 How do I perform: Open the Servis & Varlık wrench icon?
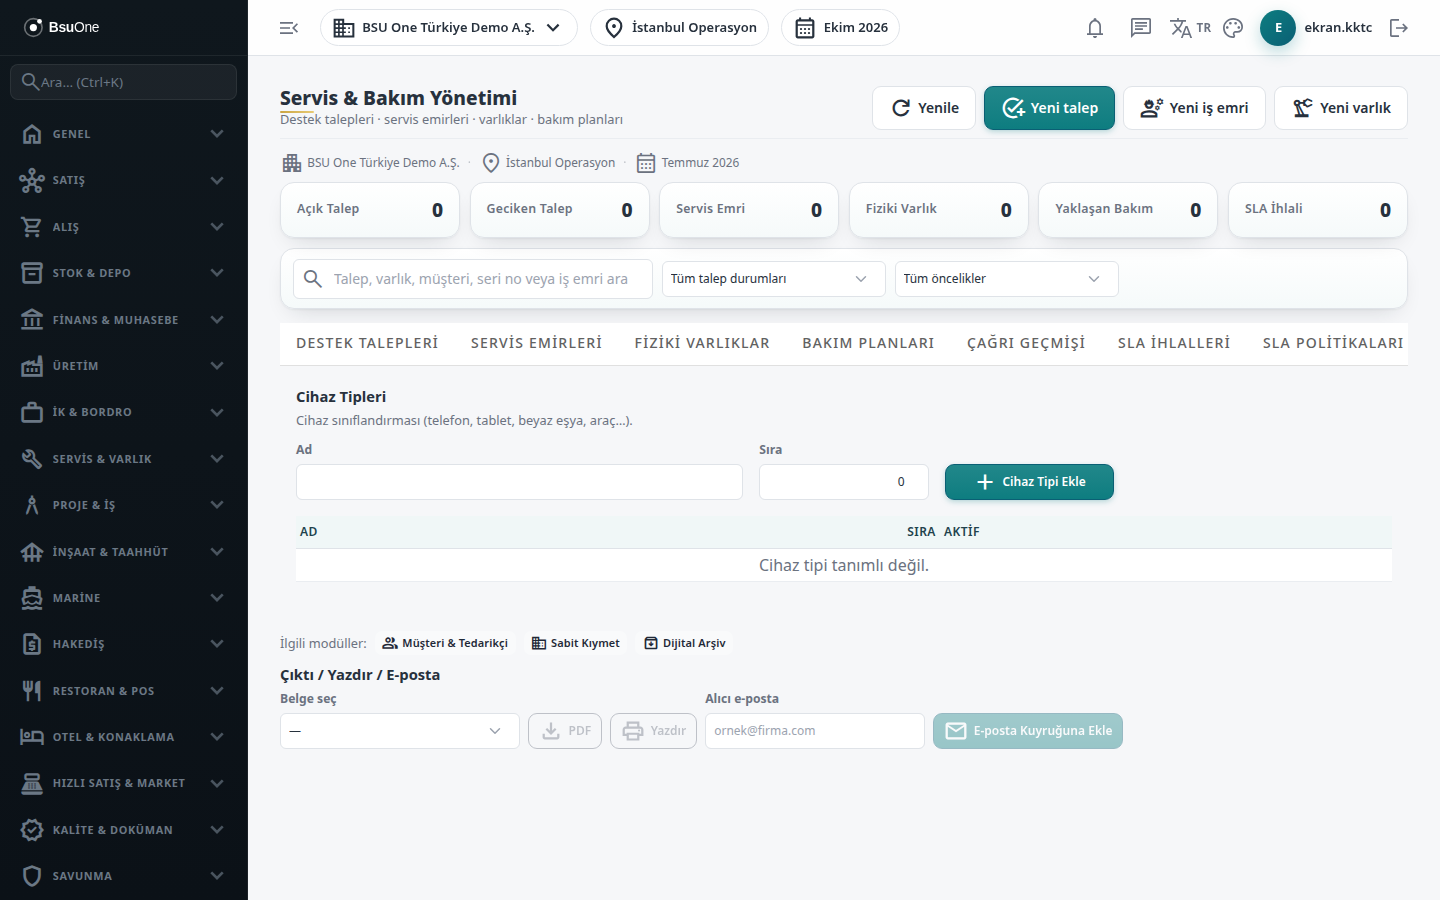pyautogui.click(x=32, y=459)
